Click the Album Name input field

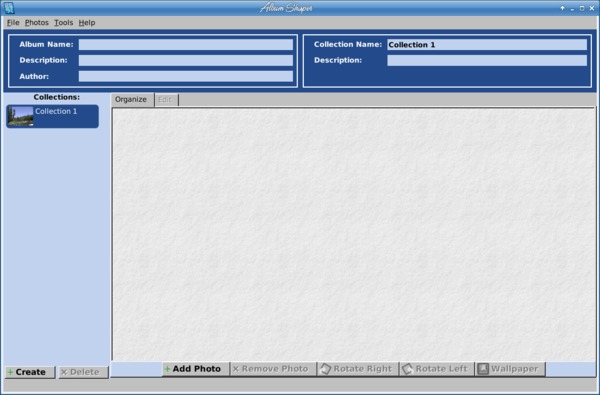[186, 45]
